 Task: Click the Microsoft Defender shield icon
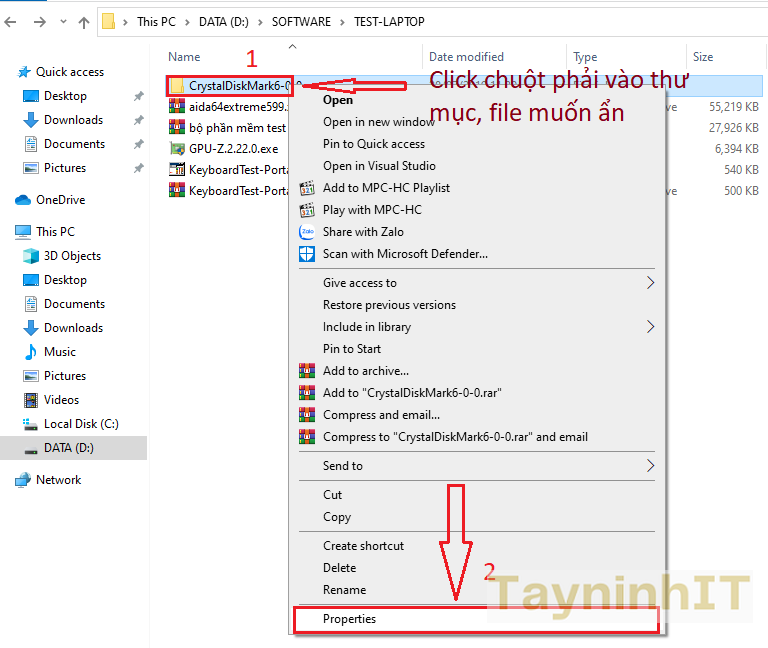(307, 254)
